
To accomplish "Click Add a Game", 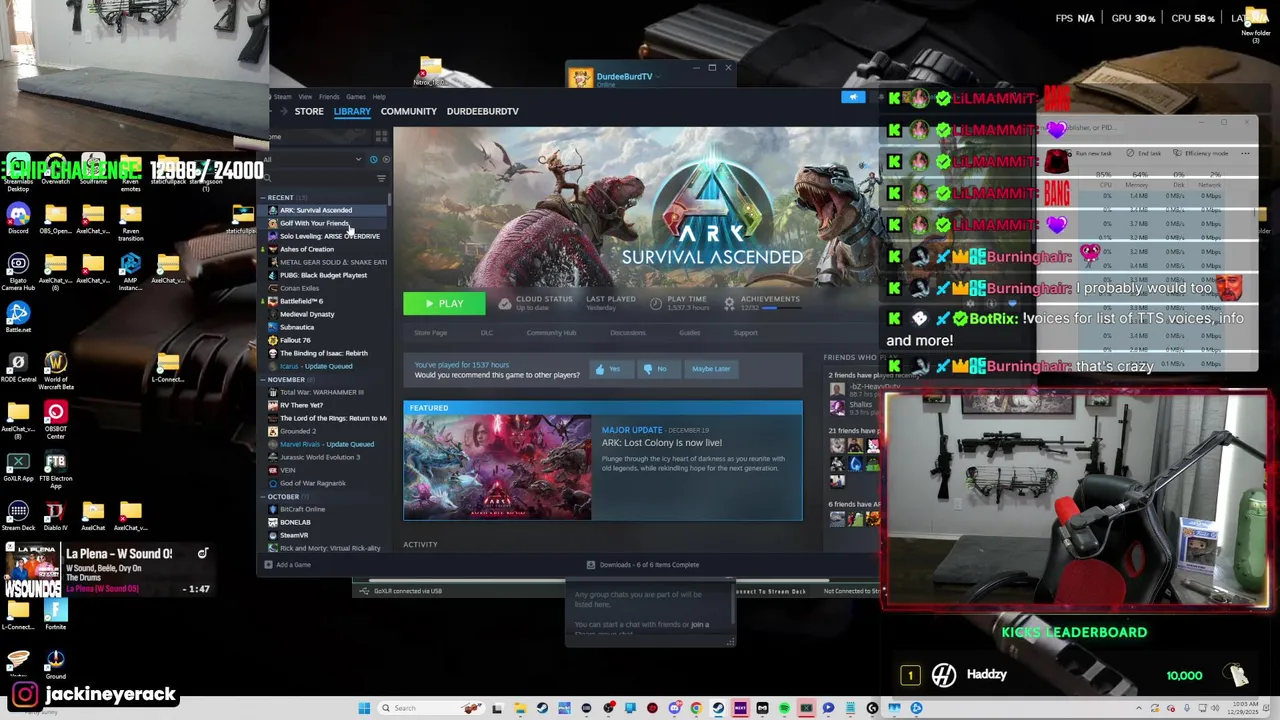I will pos(287,565).
